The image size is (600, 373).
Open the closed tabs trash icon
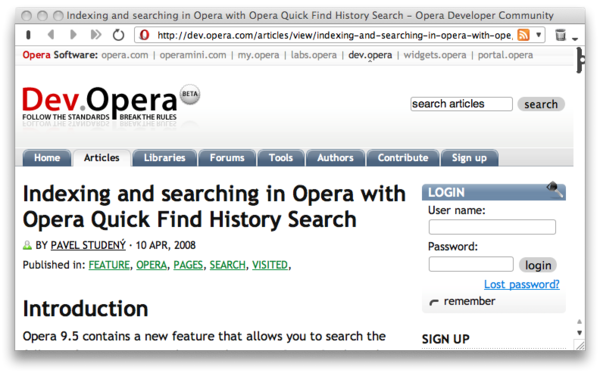click(560, 35)
